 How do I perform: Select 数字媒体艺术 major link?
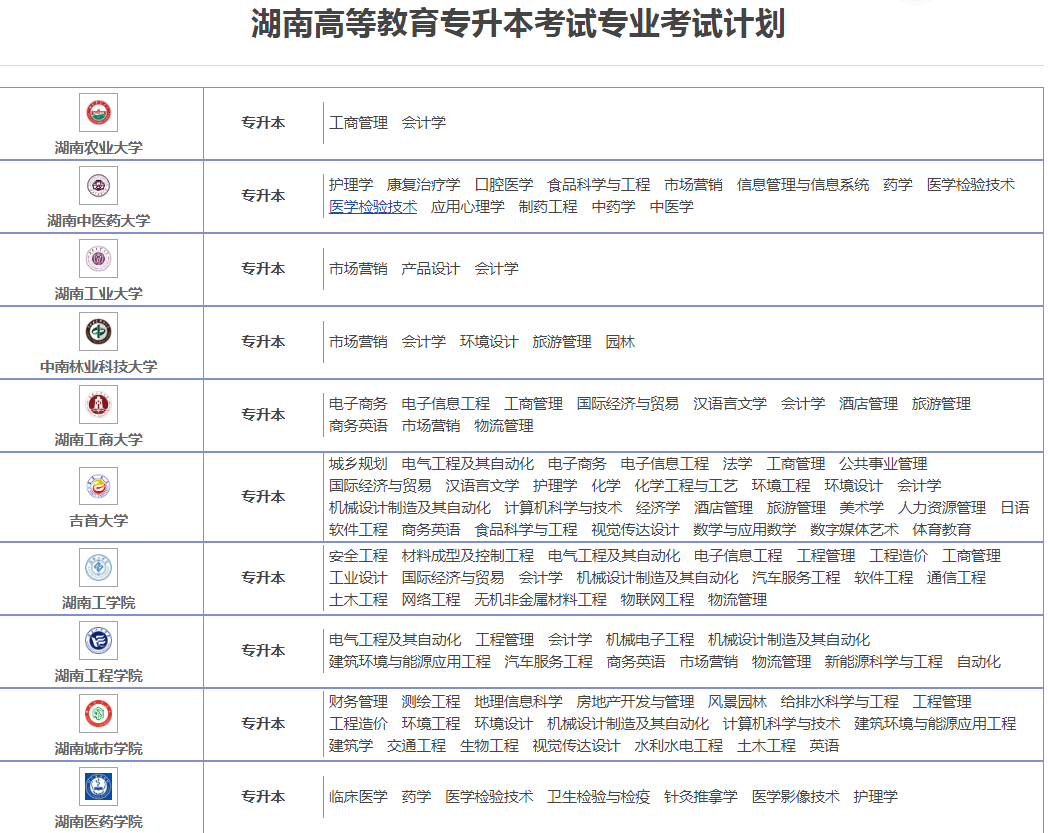(x=854, y=530)
